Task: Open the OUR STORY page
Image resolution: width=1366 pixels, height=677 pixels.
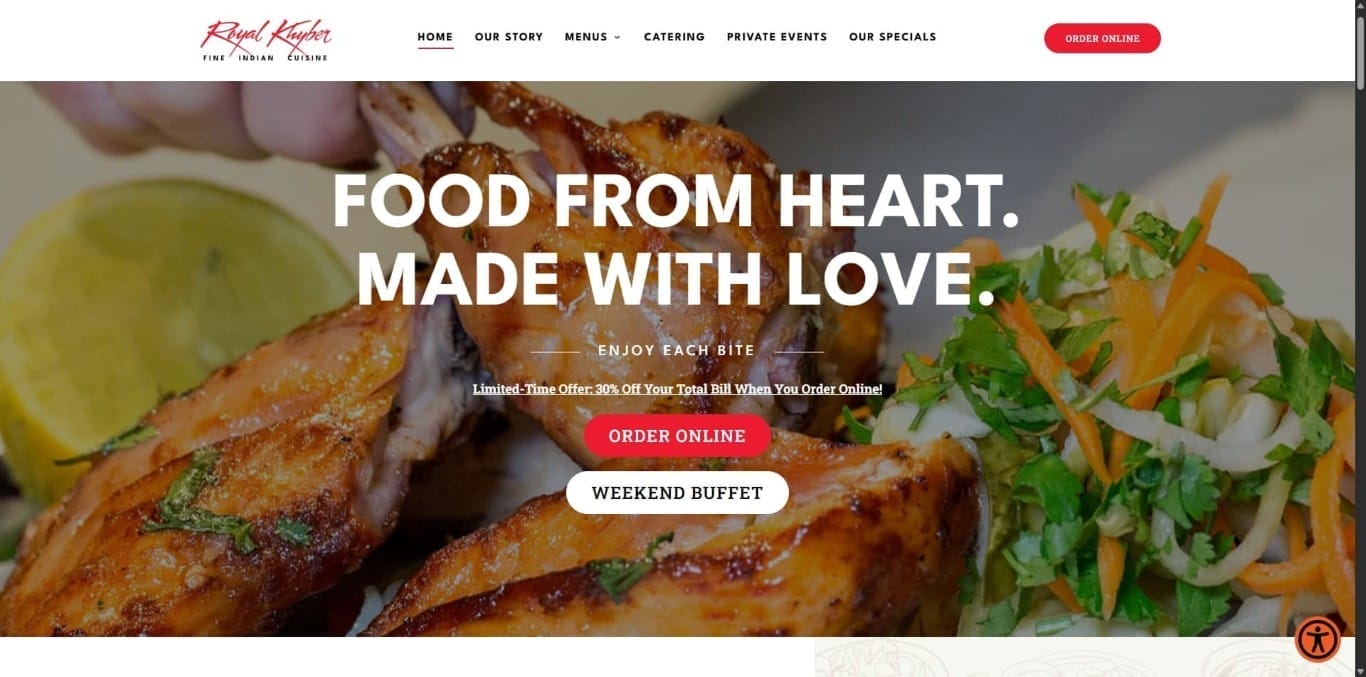Action: coord(509,37)
